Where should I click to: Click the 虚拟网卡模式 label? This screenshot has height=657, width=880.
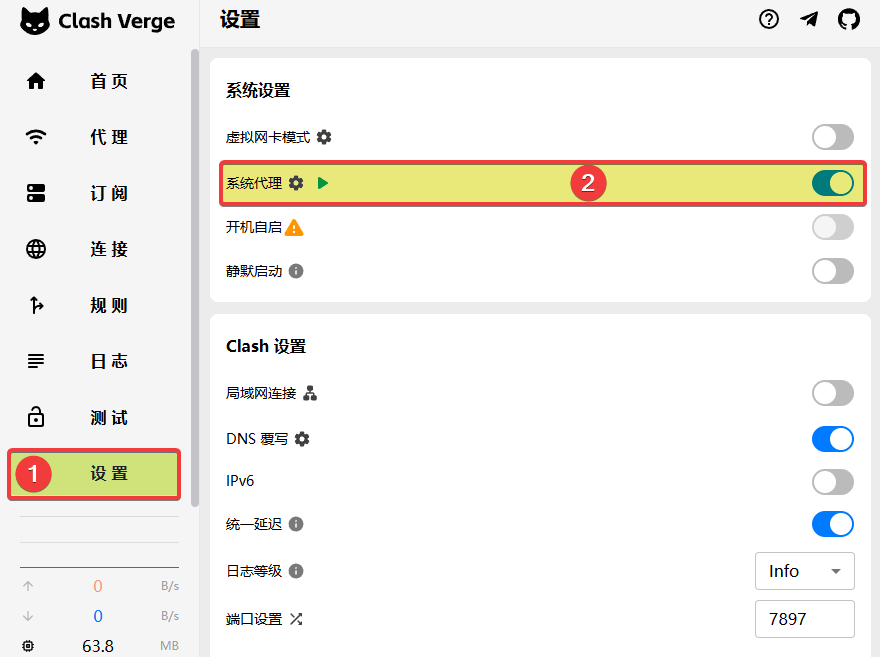pyautogui.click(x=268, y=137)
